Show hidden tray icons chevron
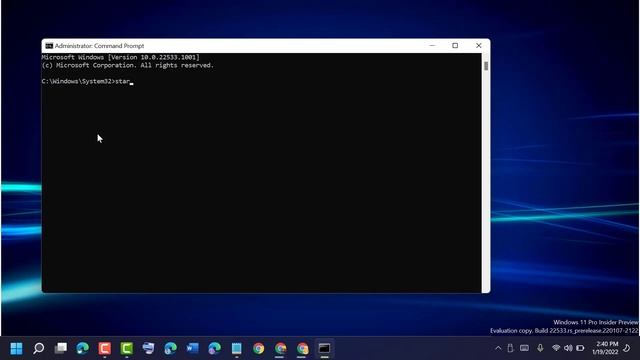 click(x=498, y=348)
